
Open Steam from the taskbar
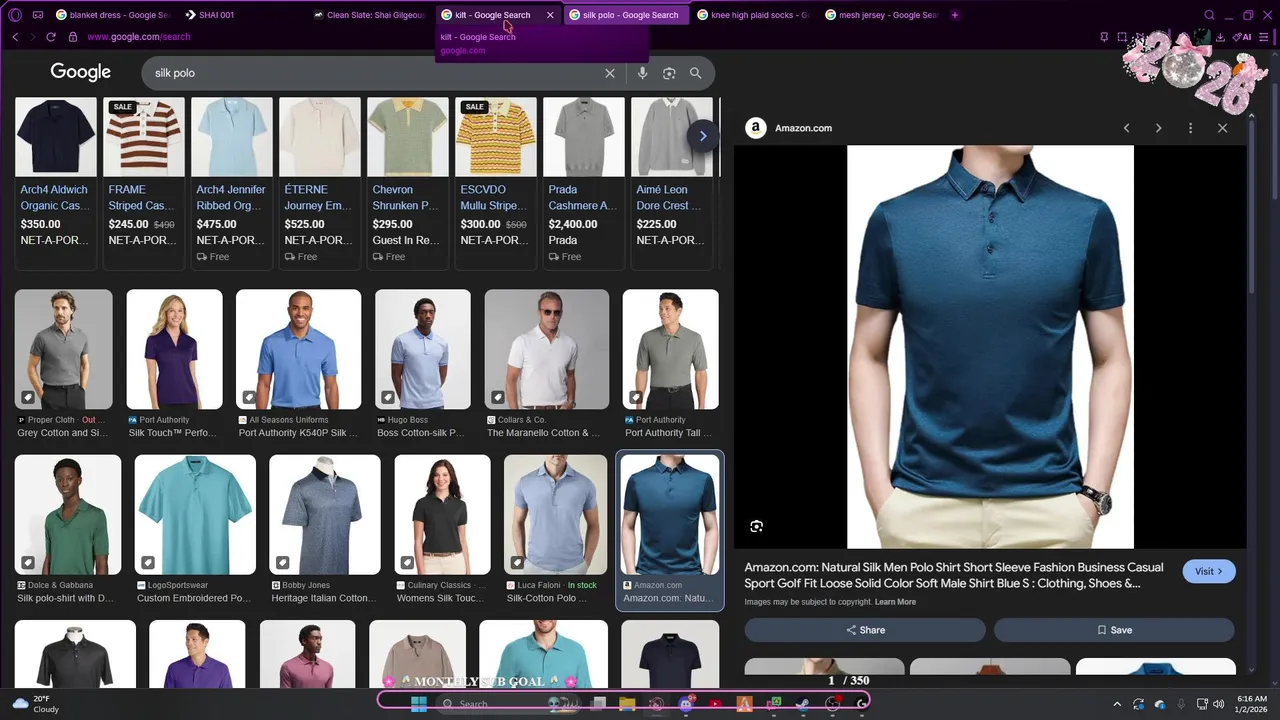pos(803,704)
